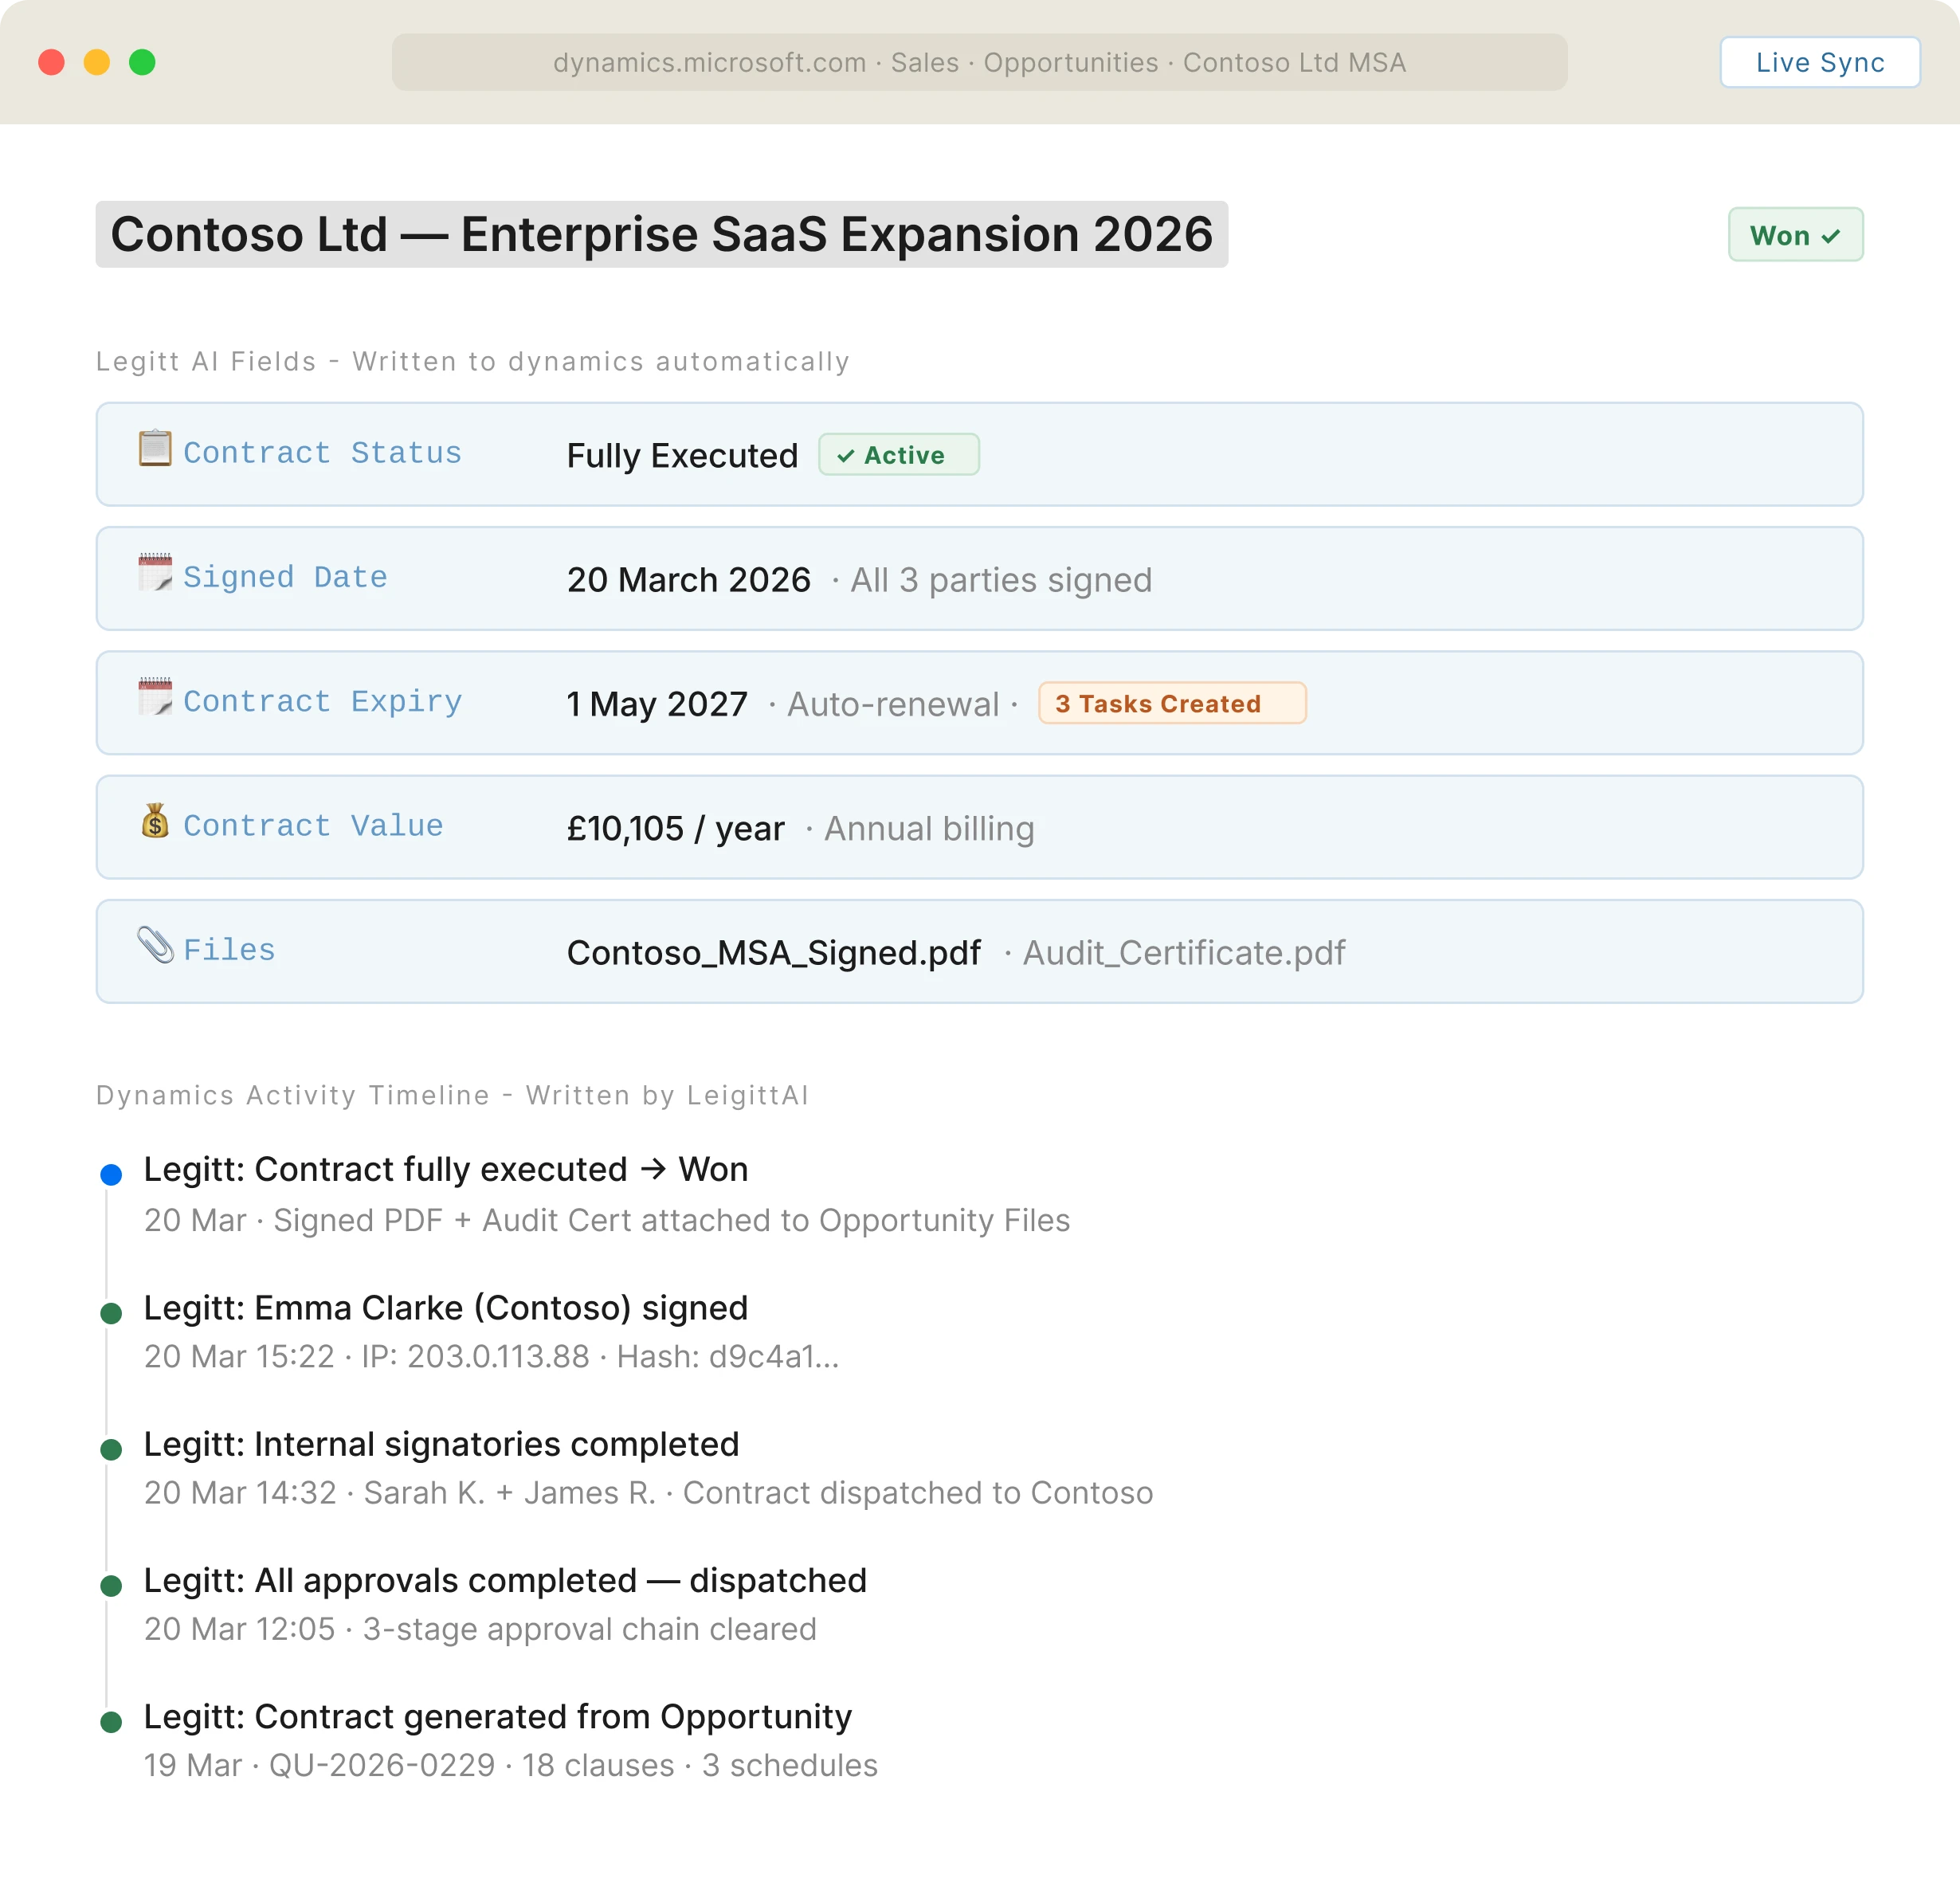The width and height of the screenshot is (1960, 1898).
Task: Click the clipboard icon next to Contract Status
Action: point(156,450)
